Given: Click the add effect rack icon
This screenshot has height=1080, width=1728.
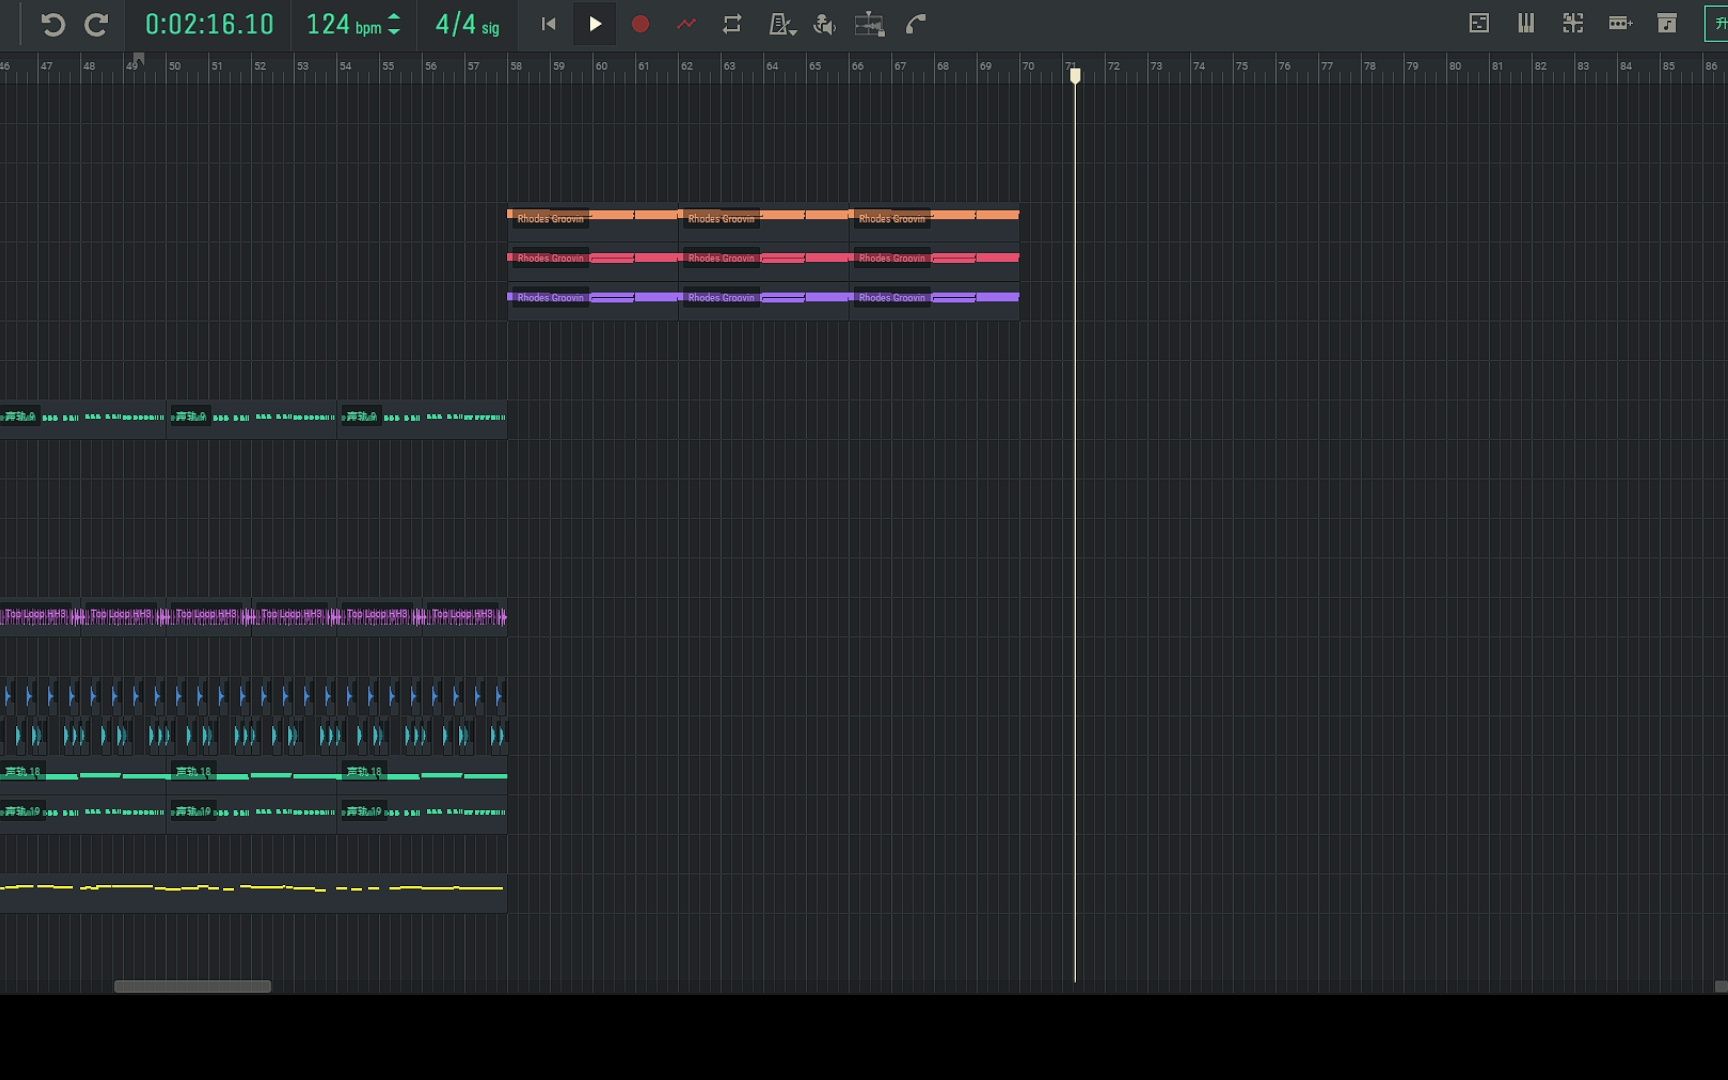Looking at the screenshot, I should point(1620,23).
